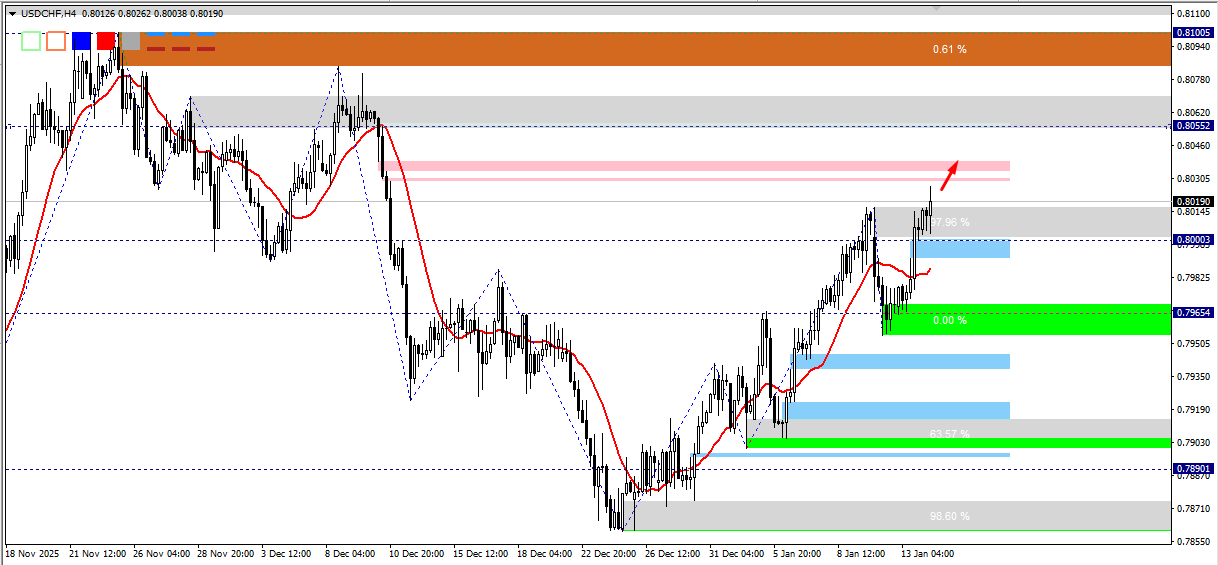Screen dimensions: 1218x565
Task: Click the red up arrow on the chart
Action: (x=949, y=175)
